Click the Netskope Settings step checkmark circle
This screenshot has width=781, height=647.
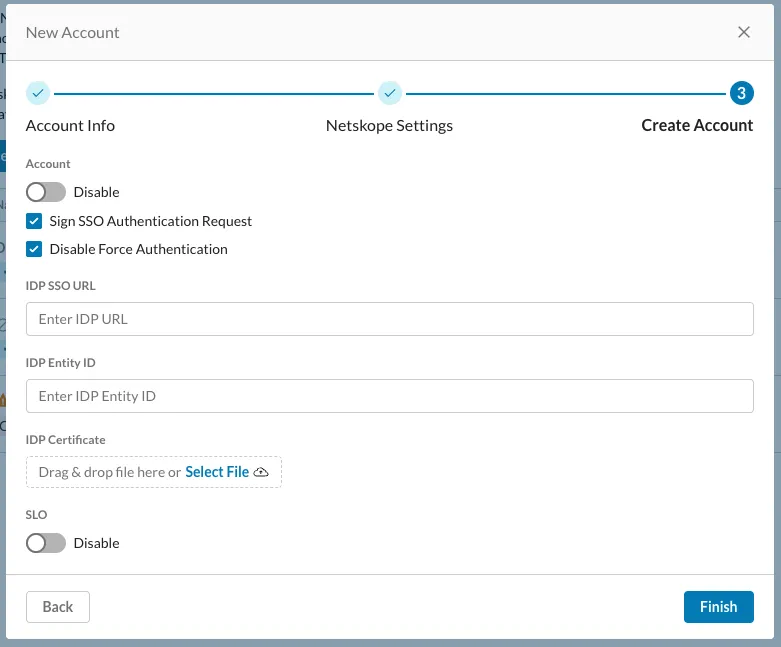coord(390,93)
